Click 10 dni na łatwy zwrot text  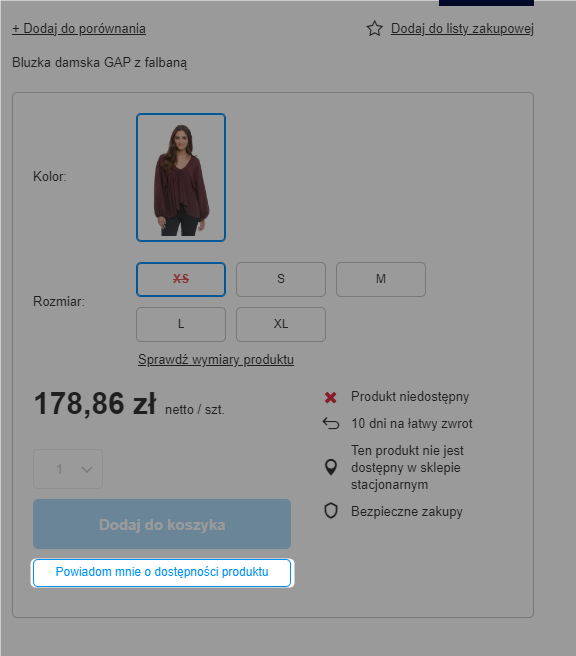pos(412,424)
